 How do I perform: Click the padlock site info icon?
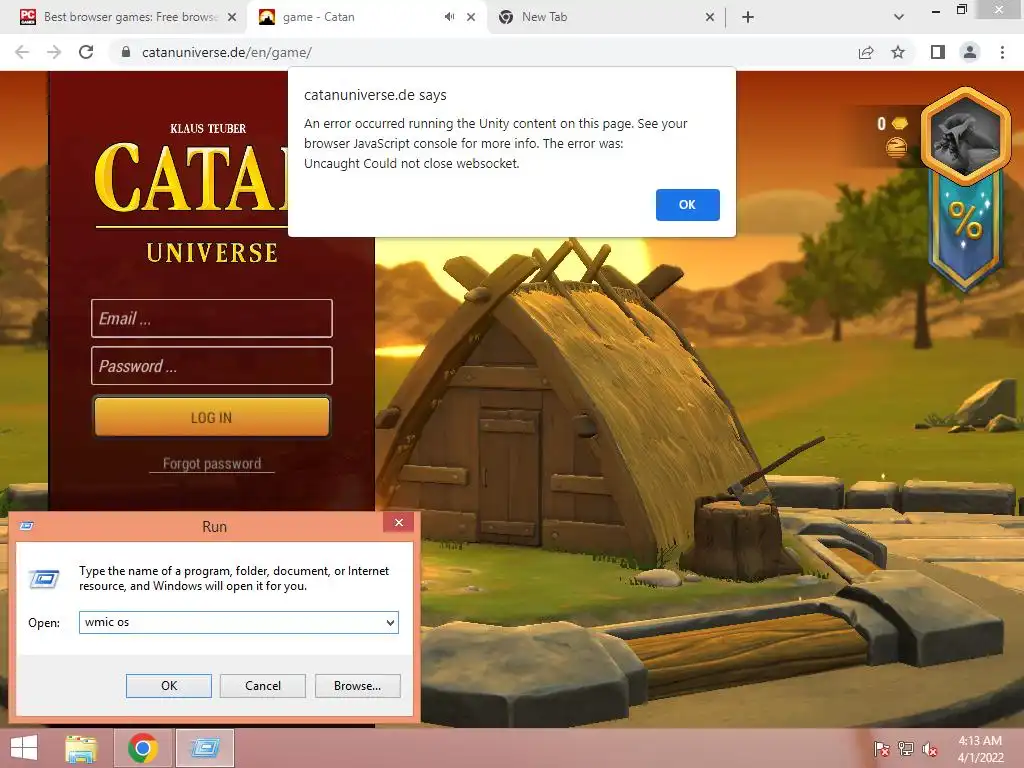click(x=126, y=52)
